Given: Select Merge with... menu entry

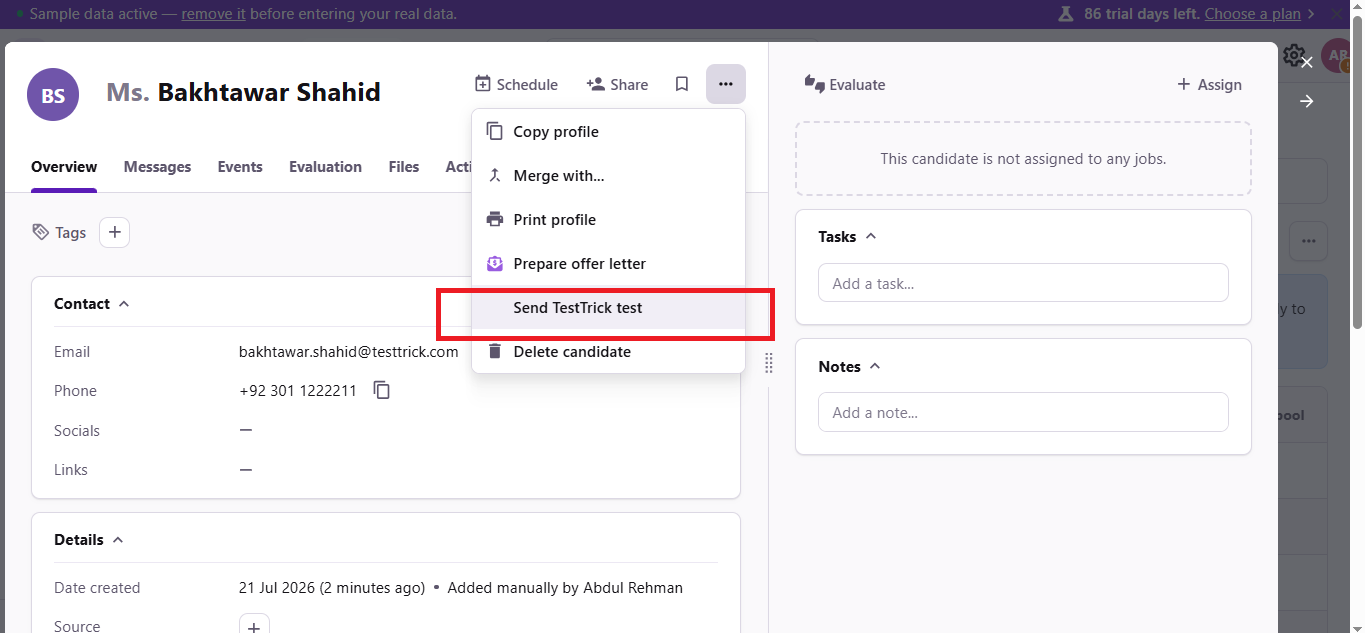Looking at the screenshot, I should pos(608,176).
